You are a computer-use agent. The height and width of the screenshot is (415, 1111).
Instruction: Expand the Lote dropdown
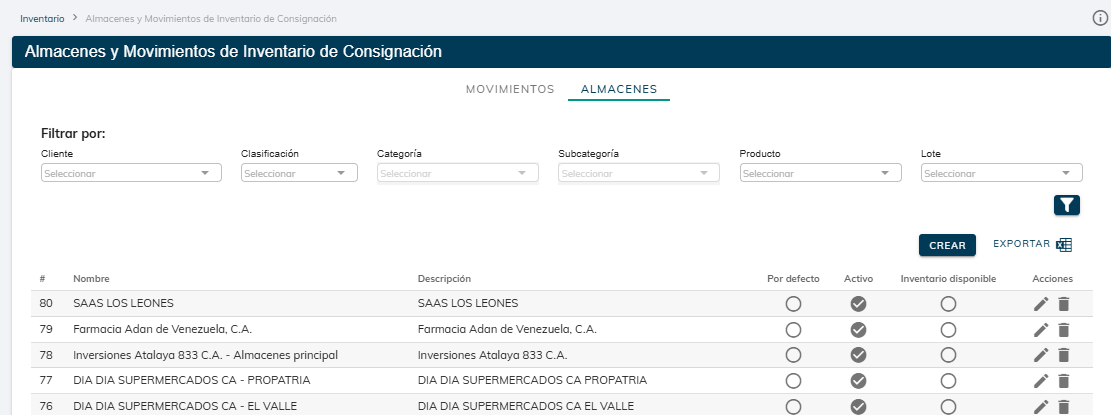pos(1001,173)
